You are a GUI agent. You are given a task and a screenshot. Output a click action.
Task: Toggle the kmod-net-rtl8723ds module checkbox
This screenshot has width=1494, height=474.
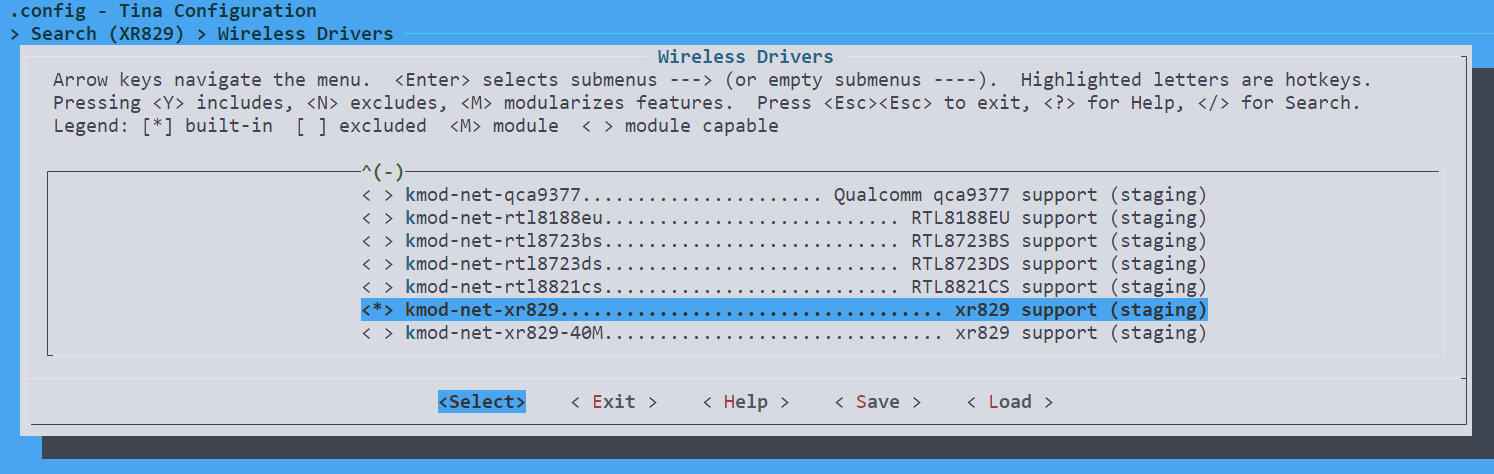coord(378,264)
